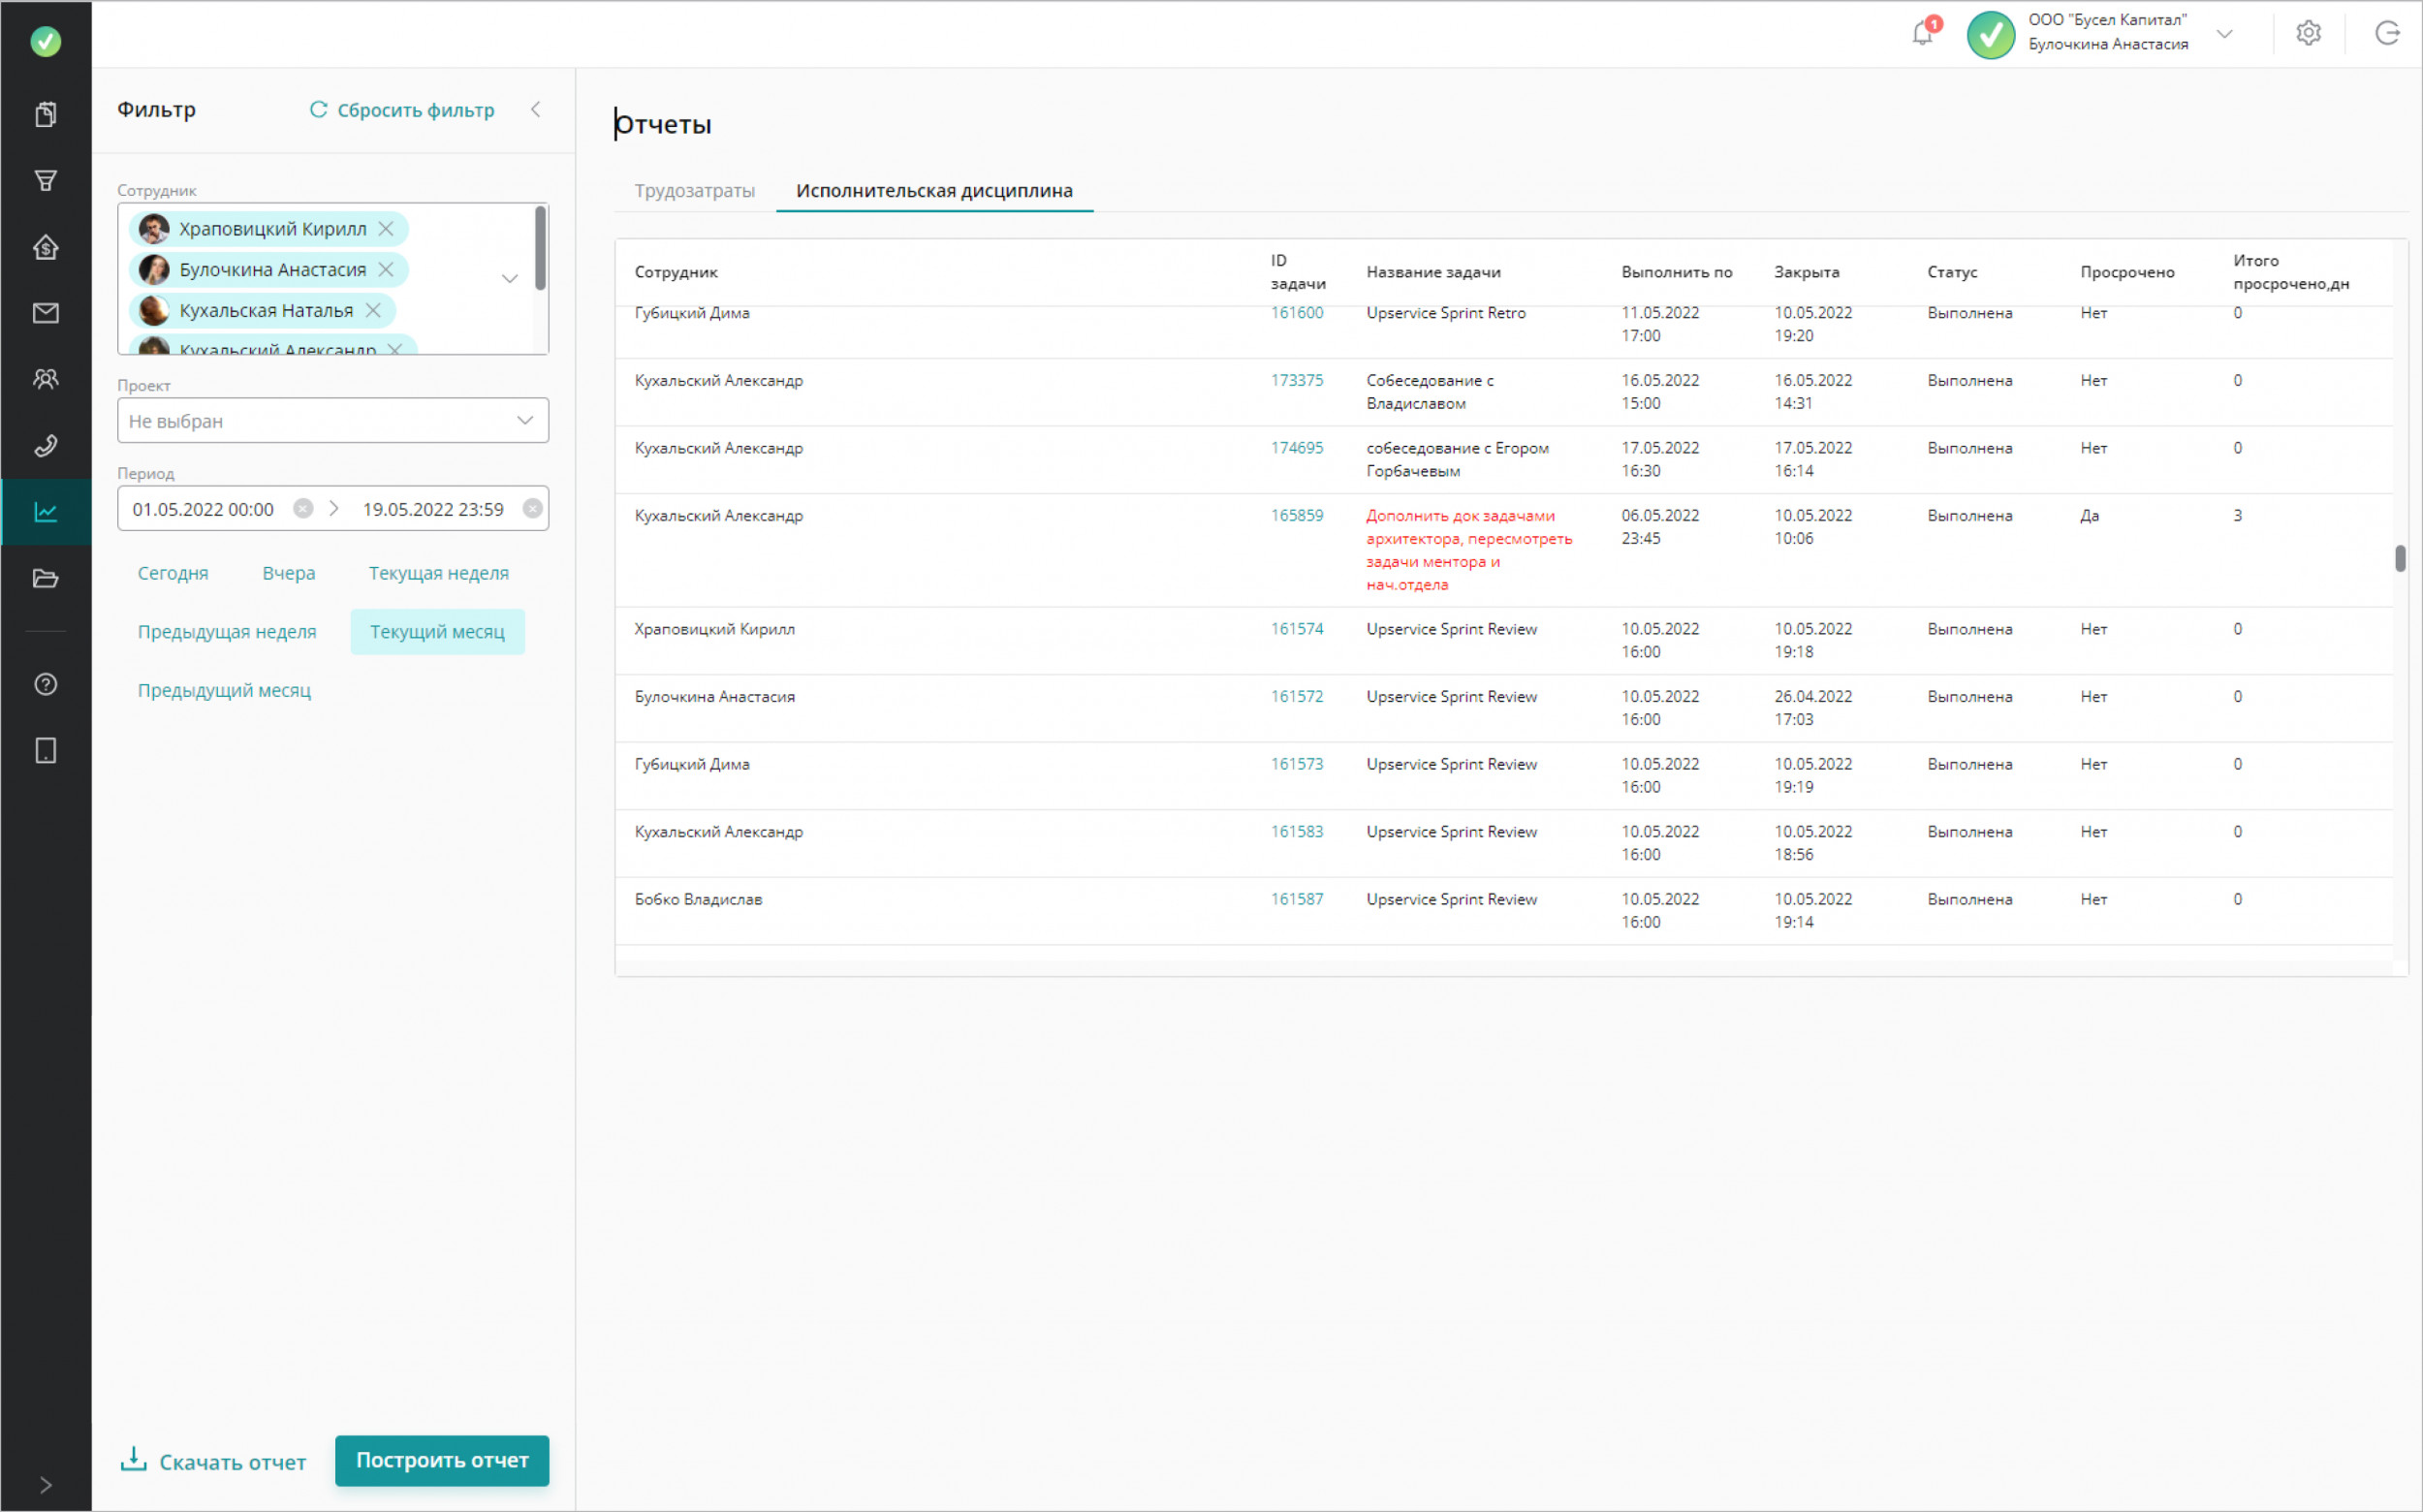Viewport: 2423px width, 1512px height.
Task: Remove Храповицкий Кирилл from employee filter
Action: coord(386,229)
